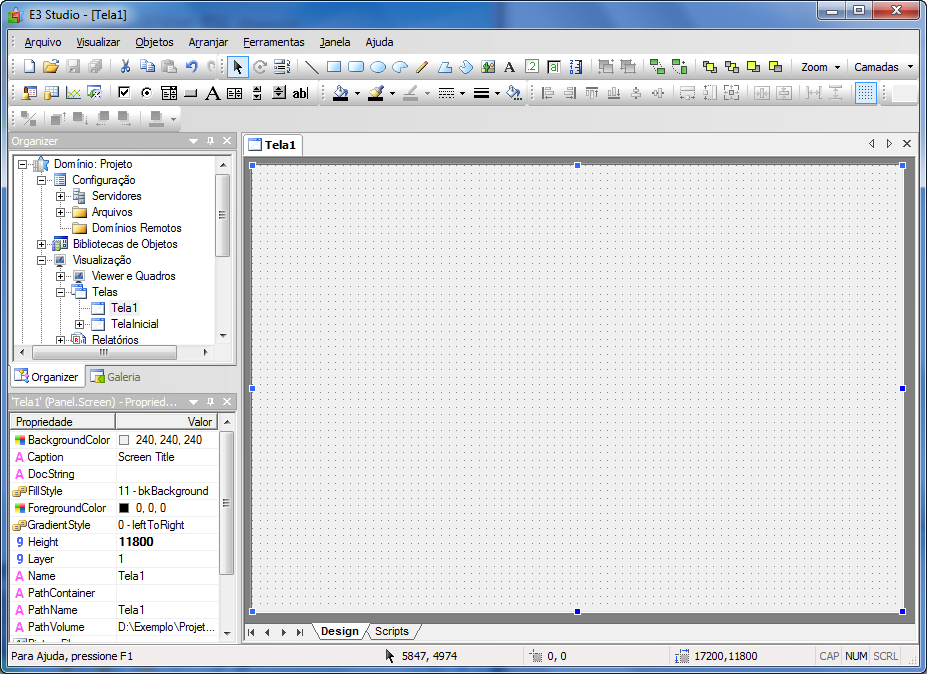This screenshot has width=927, height=674.
Task: Select TelaInicial in the Organizer tree
Action: point(134,324)
